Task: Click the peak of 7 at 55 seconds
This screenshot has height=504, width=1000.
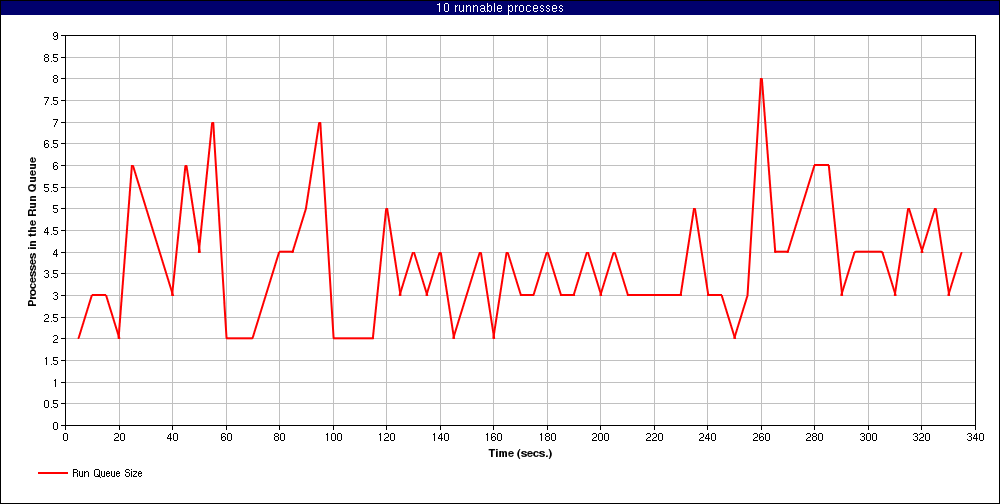Action: (x=212, y=122)
